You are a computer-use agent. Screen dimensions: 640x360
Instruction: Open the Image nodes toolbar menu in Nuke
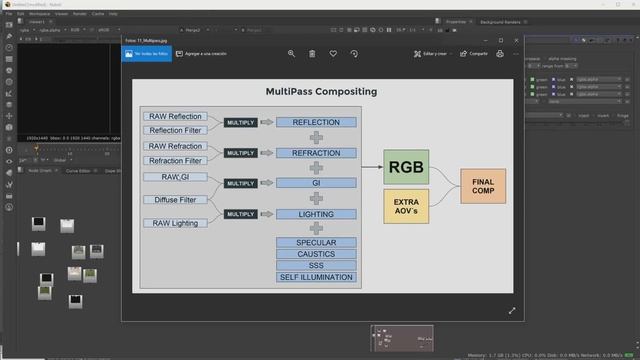coord(9,25)
